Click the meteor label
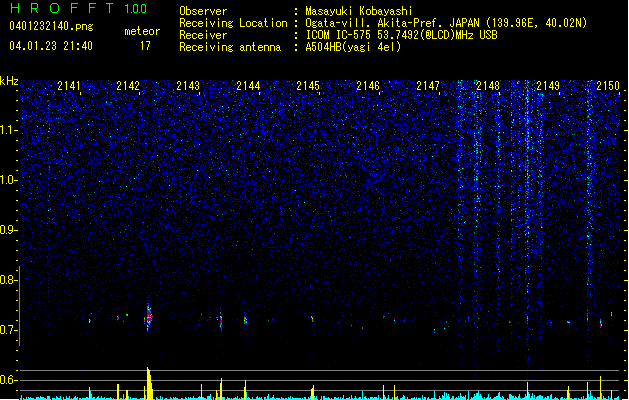This screenshot has width=629, height=400. click(142, 31)
